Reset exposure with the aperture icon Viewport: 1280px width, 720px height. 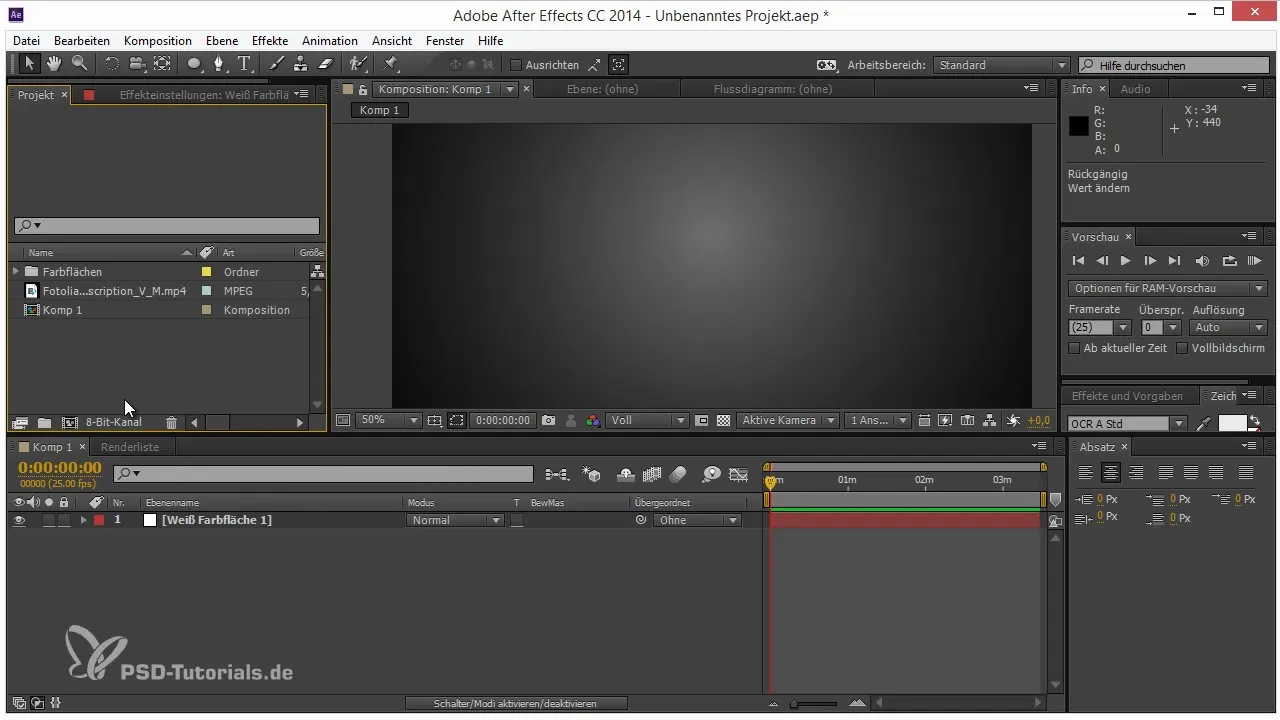point(1013,421)
